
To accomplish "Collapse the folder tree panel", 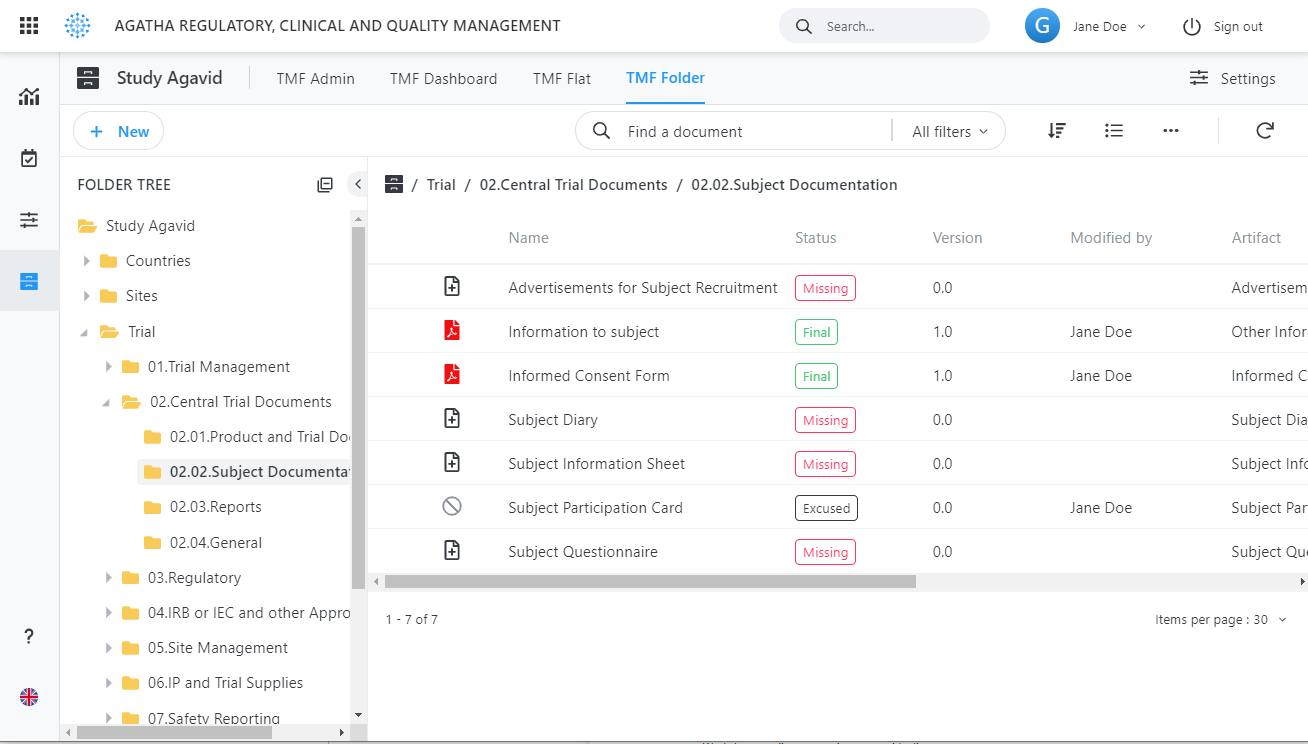I will pyautogui.click(x=357, y=184).
